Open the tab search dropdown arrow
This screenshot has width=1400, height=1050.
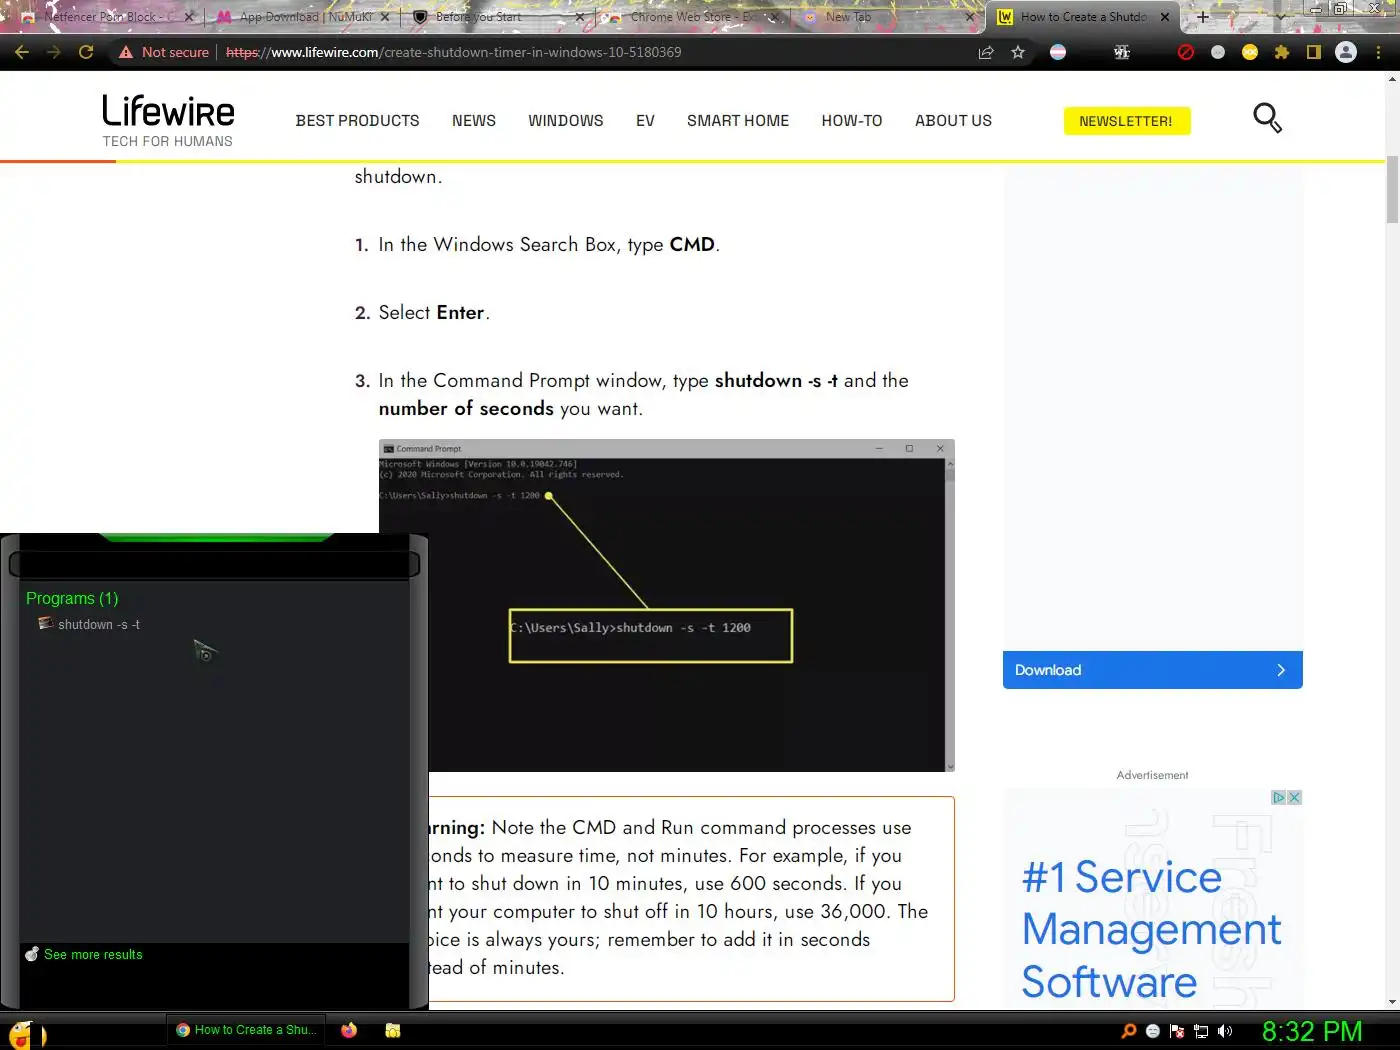(1281, 17)
